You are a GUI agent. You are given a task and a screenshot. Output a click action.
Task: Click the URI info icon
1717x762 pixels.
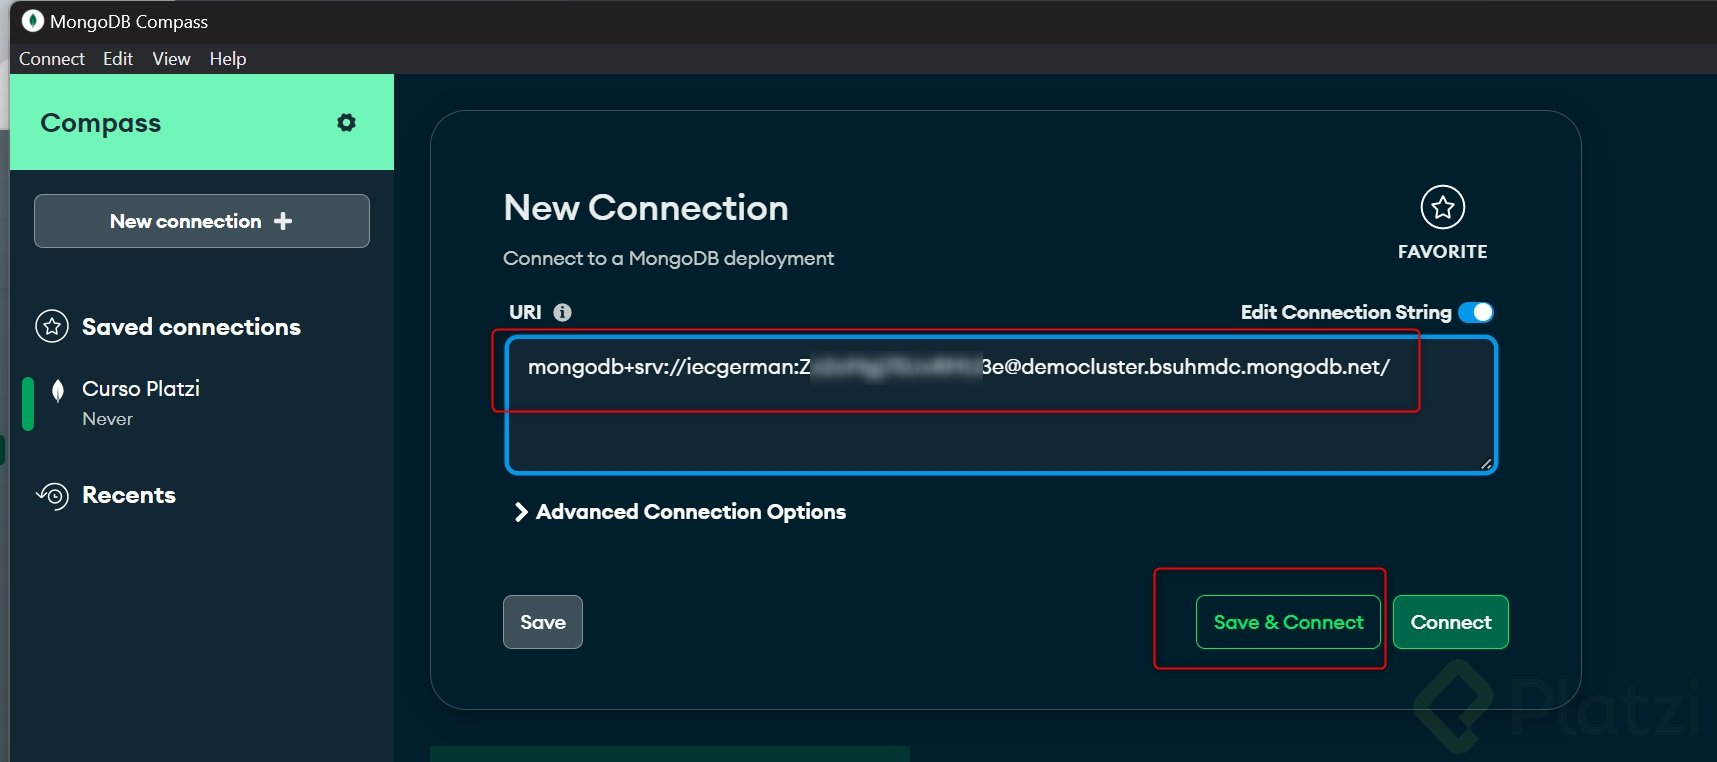pyautogui.click(x=563, y=312)
